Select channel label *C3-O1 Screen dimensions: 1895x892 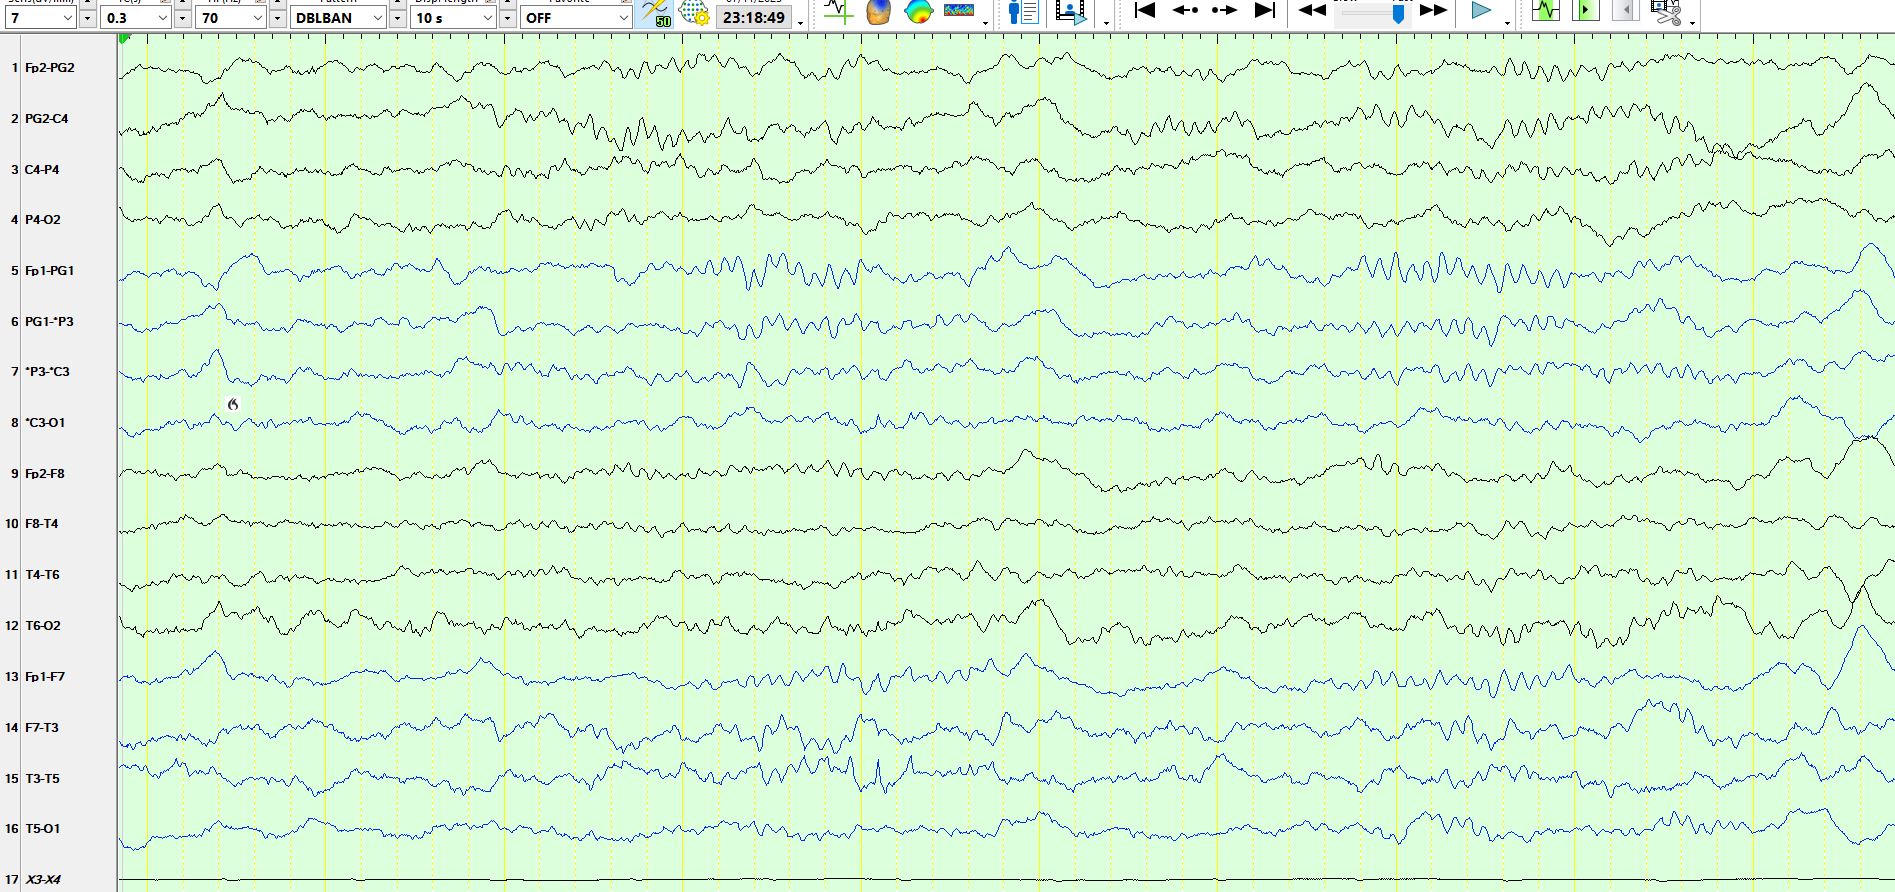tap(45, 423)
